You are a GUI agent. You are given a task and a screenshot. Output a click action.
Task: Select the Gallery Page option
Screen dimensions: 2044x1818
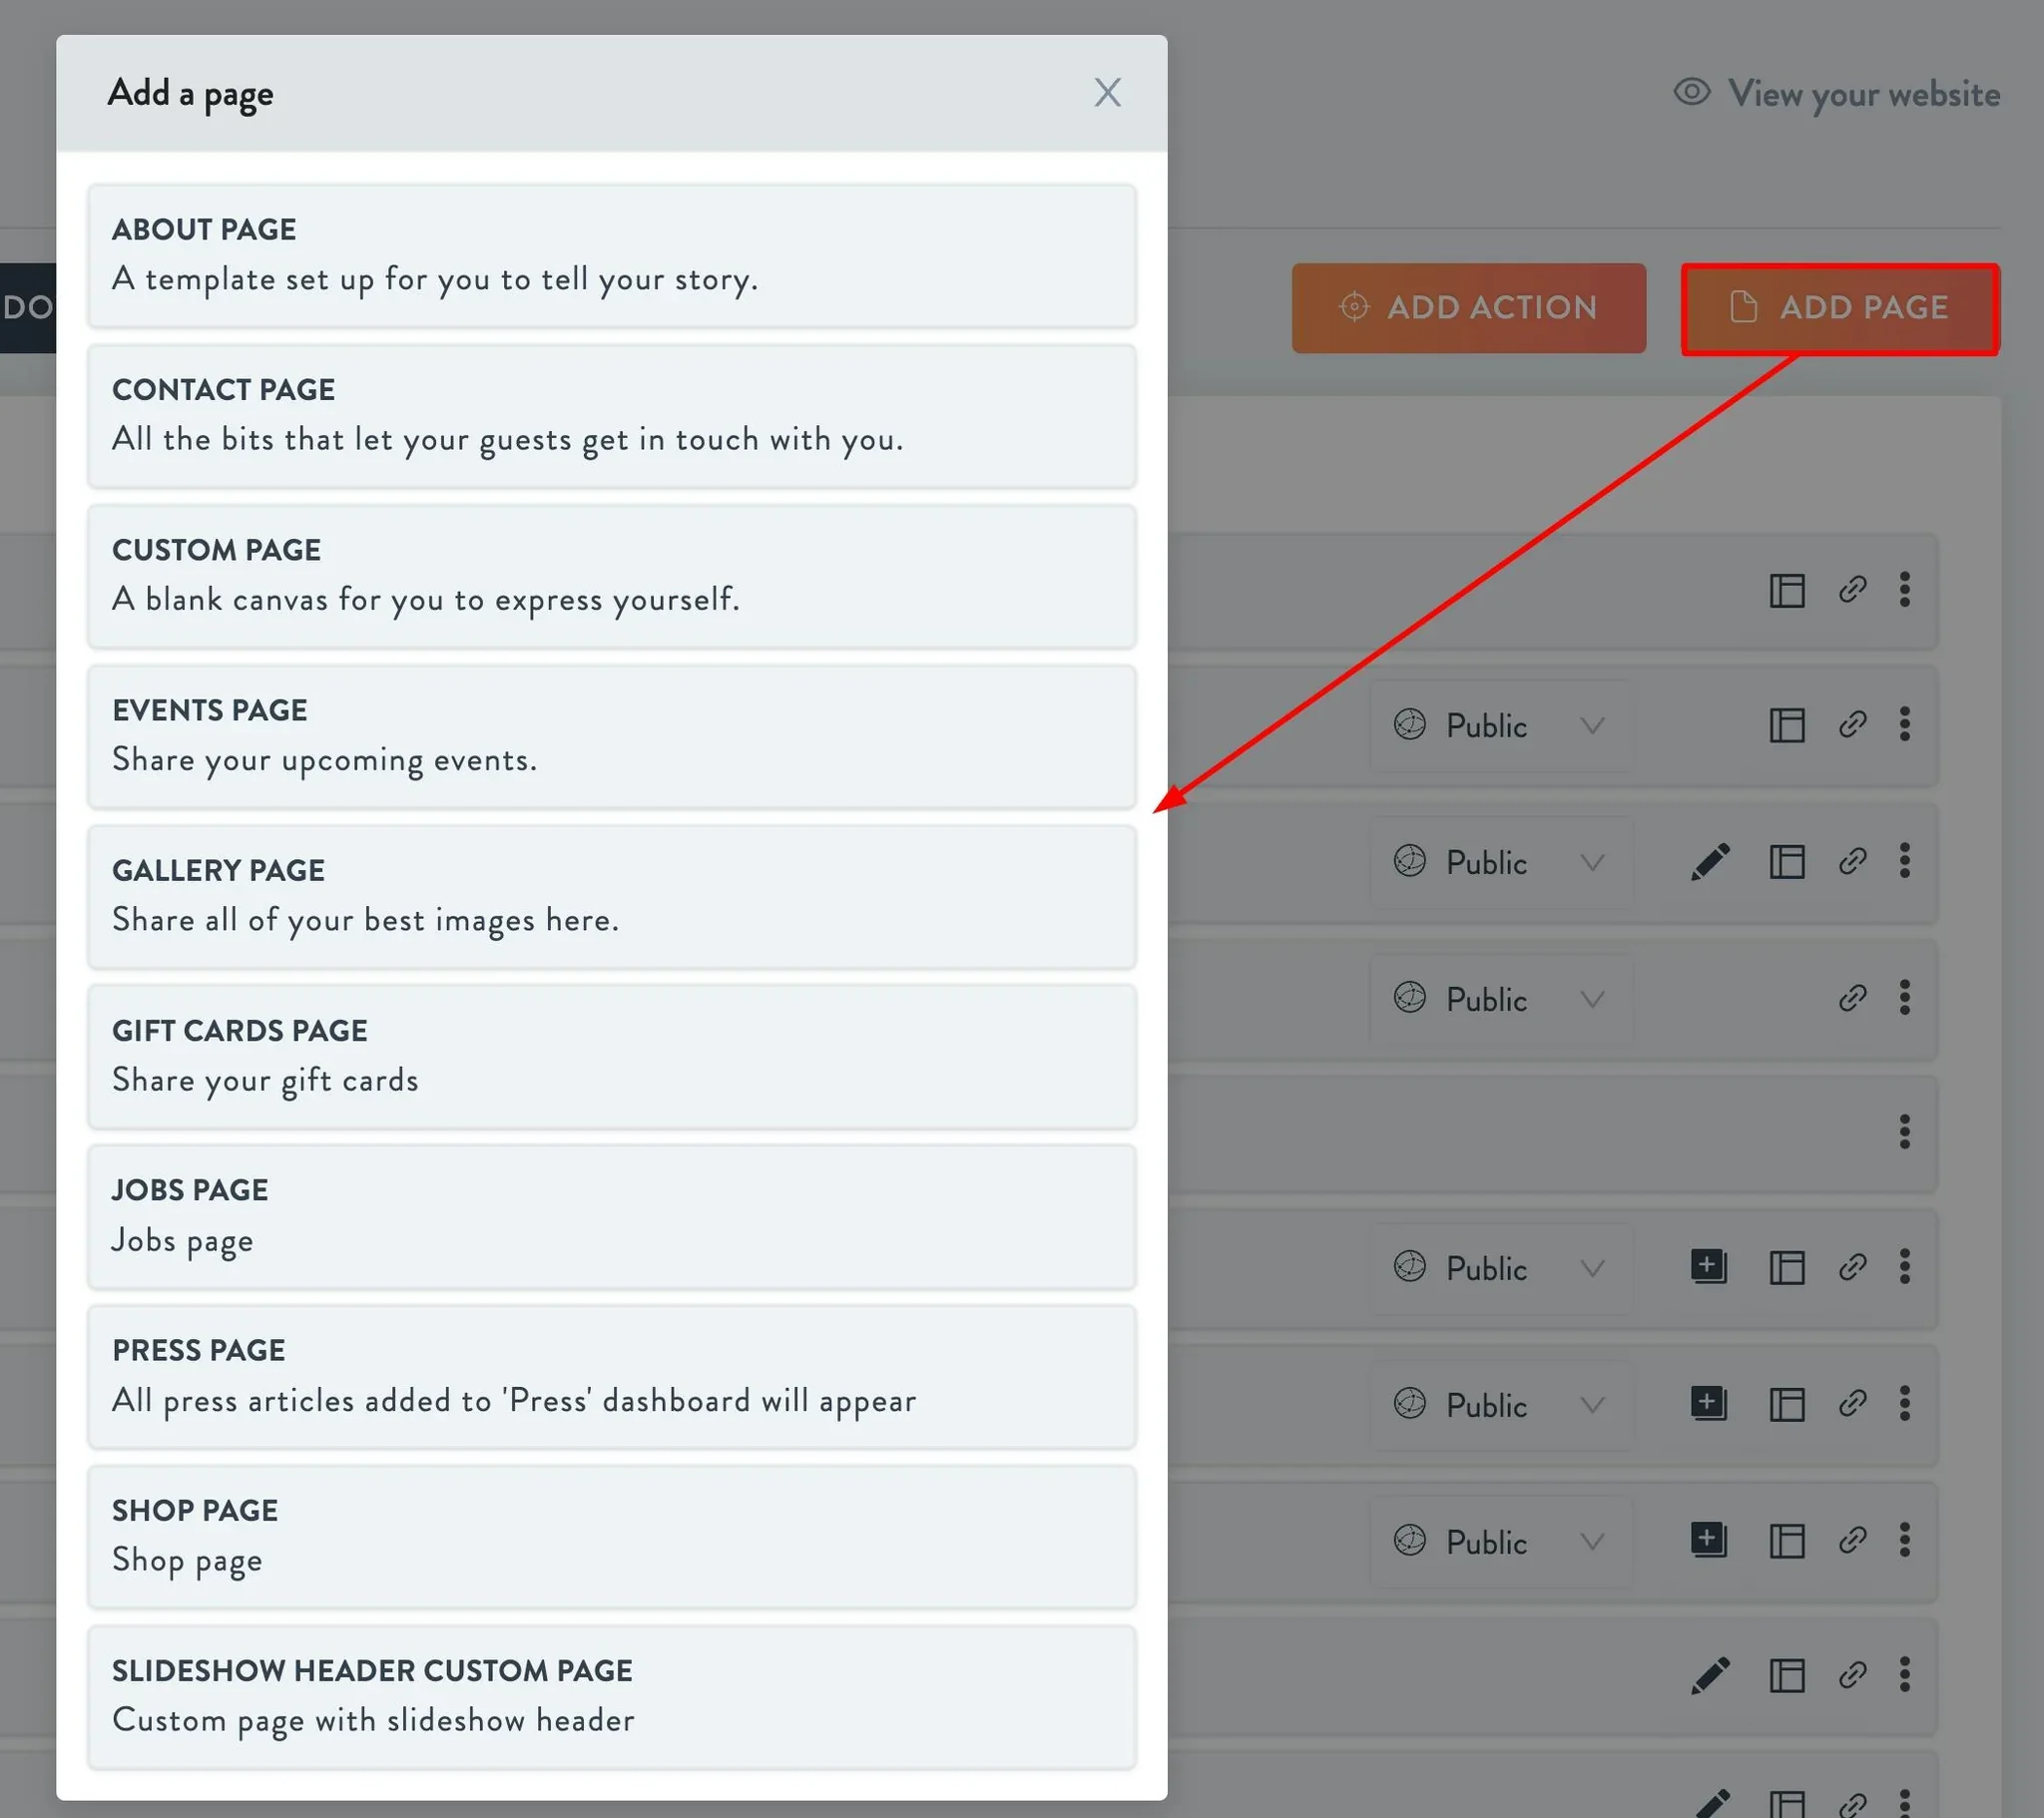pyautogui.click(x=612, y=896)
